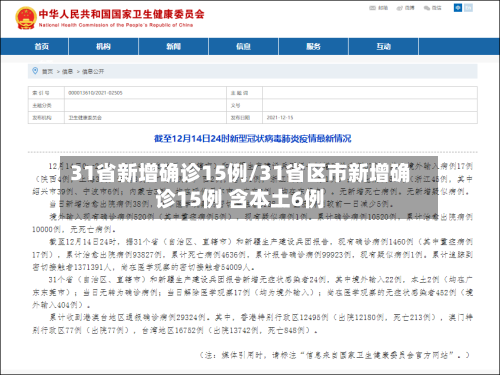
Task: Go to 信息公开 in the breadcrumb
Action: click(x=93, y=71)
